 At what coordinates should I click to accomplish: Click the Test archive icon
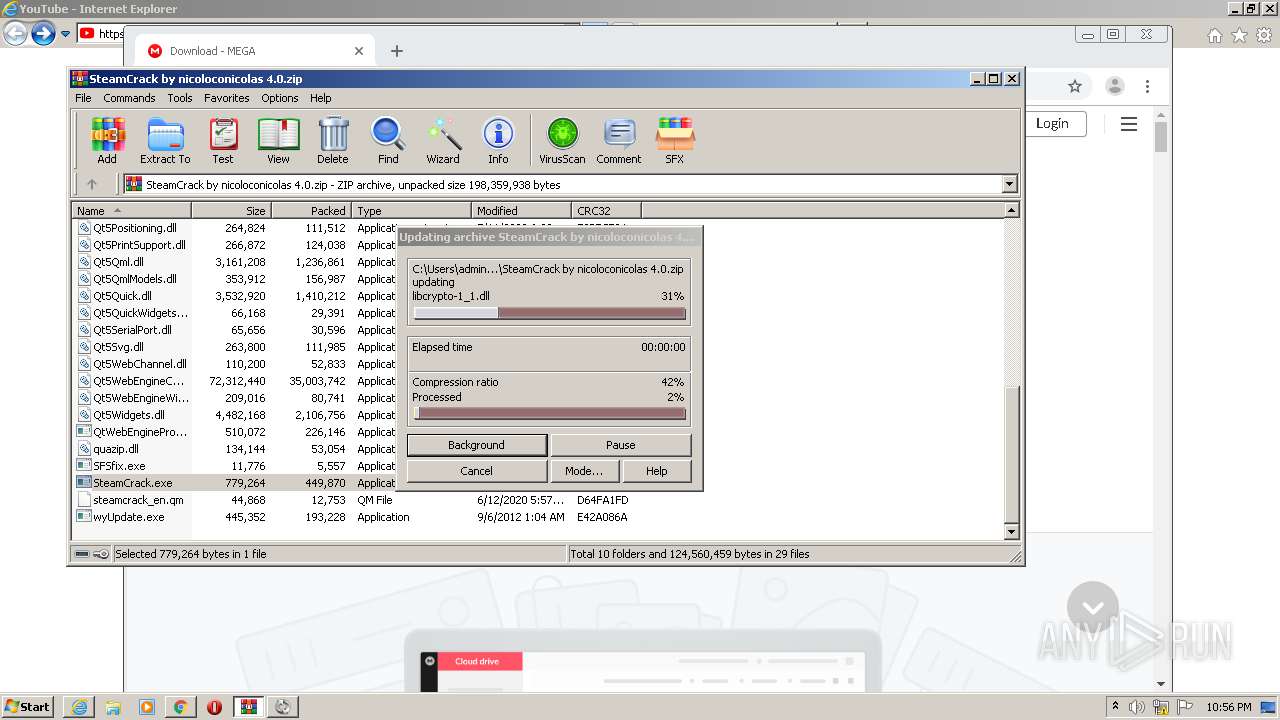click(223, 140)
